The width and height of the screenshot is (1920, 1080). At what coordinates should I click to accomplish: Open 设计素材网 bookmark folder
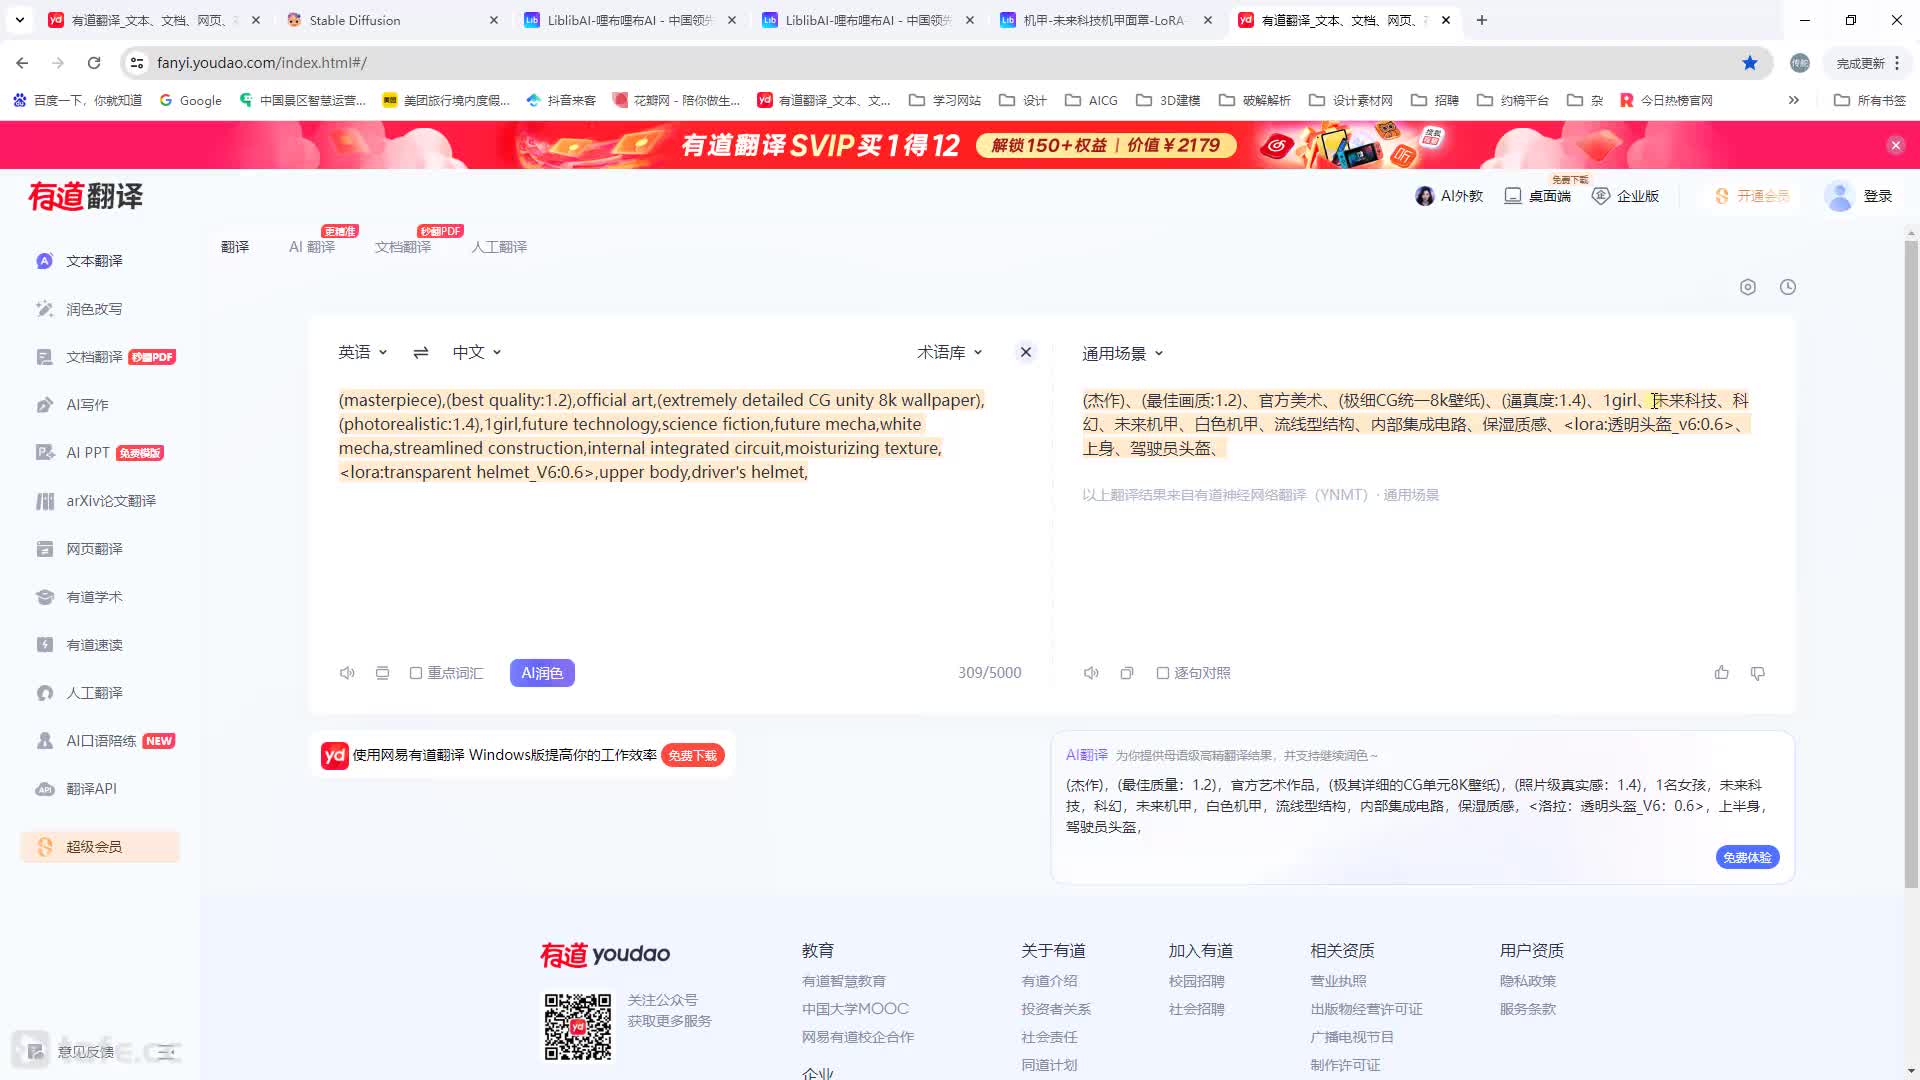pos(1351,100)
